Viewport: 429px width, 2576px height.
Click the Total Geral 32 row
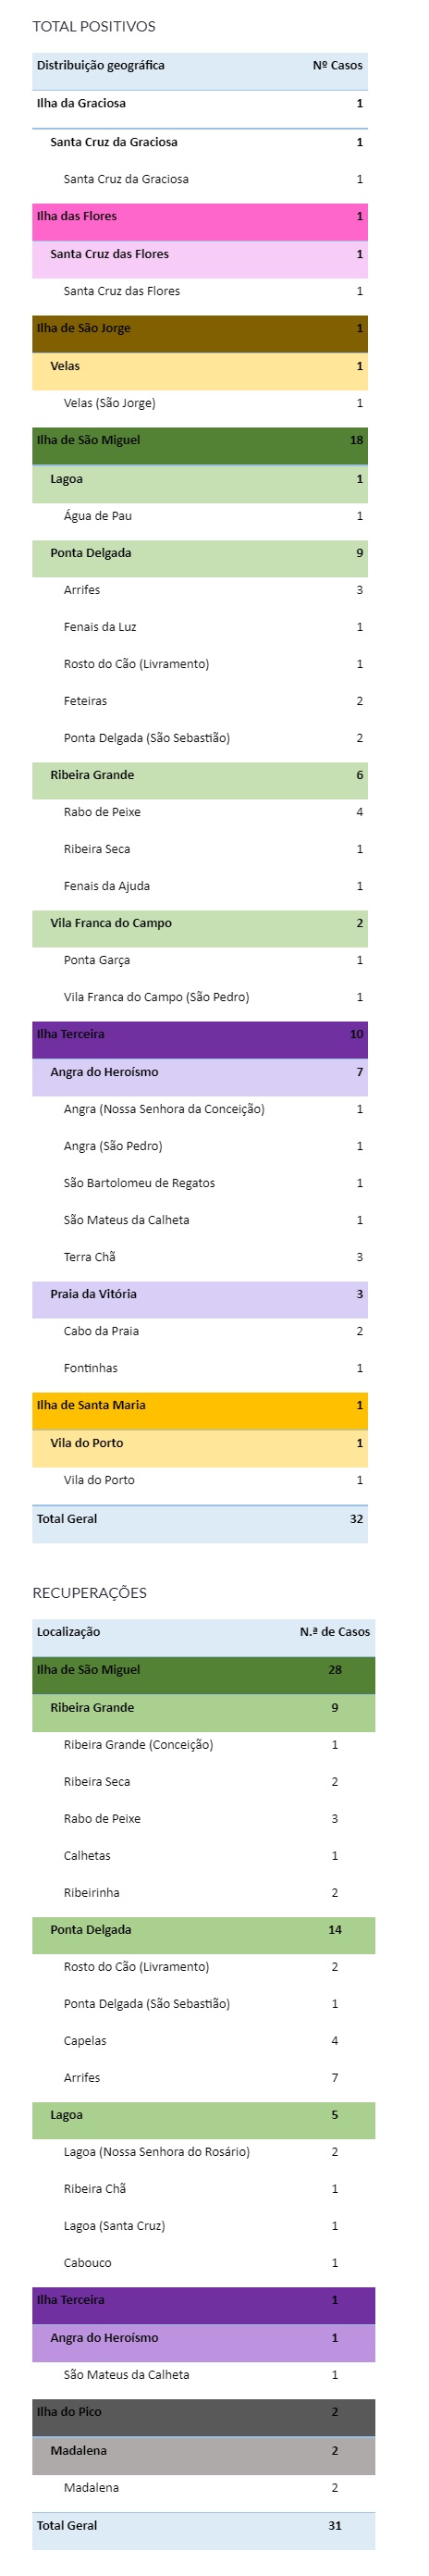[200, 1520]
